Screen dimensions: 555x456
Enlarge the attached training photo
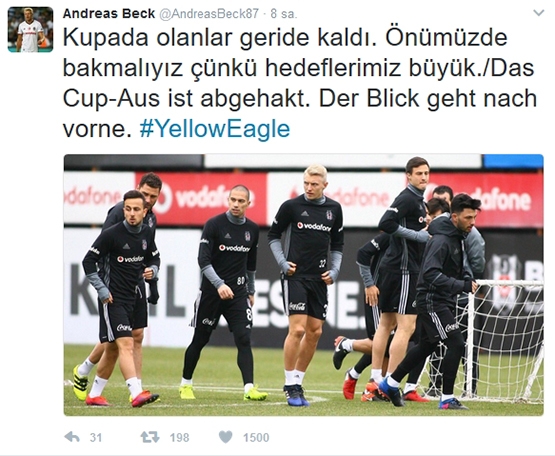pos(303,285)
